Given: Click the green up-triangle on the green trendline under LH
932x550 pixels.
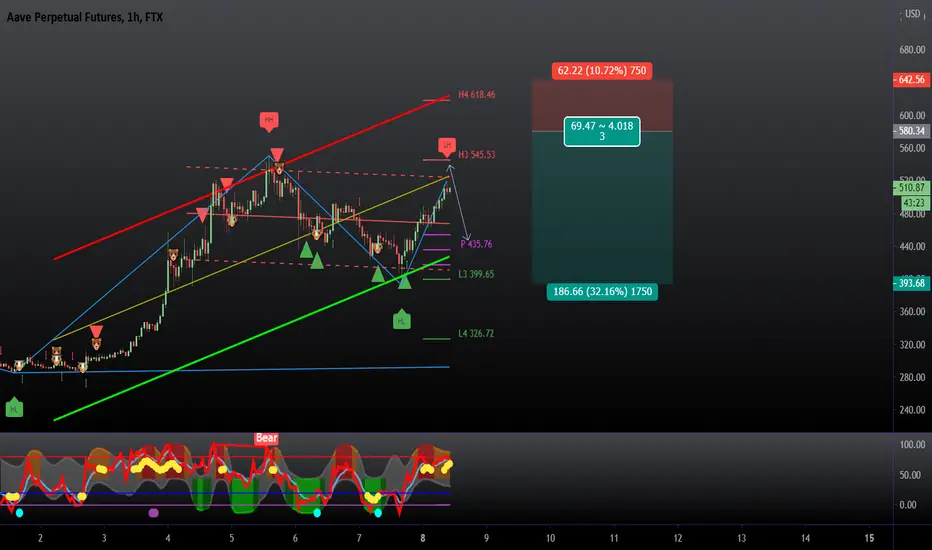Looking at the screenshot, I should tap(404, 282).
